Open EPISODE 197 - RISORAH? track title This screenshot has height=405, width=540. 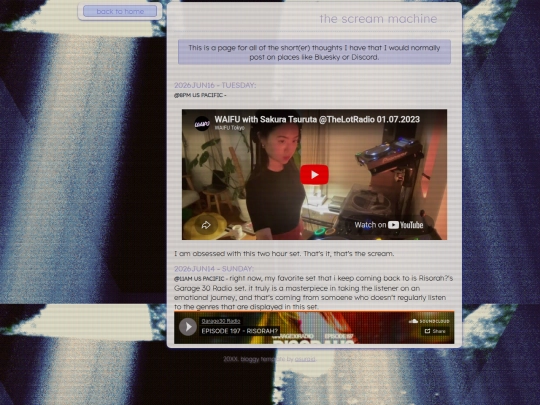[240, 331]
